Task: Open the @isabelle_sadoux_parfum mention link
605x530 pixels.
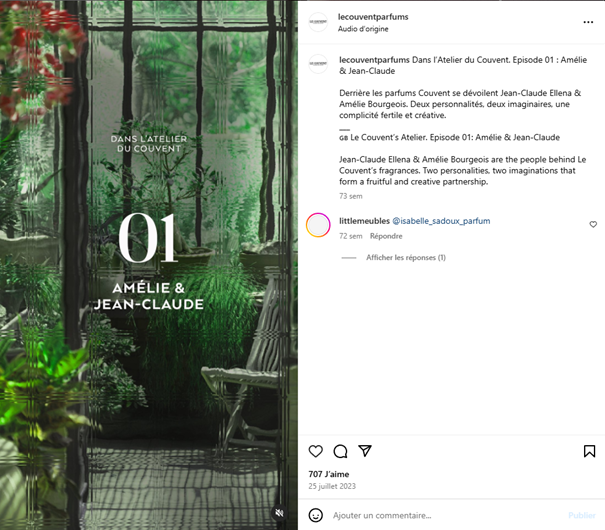Action: coord(441,221)
